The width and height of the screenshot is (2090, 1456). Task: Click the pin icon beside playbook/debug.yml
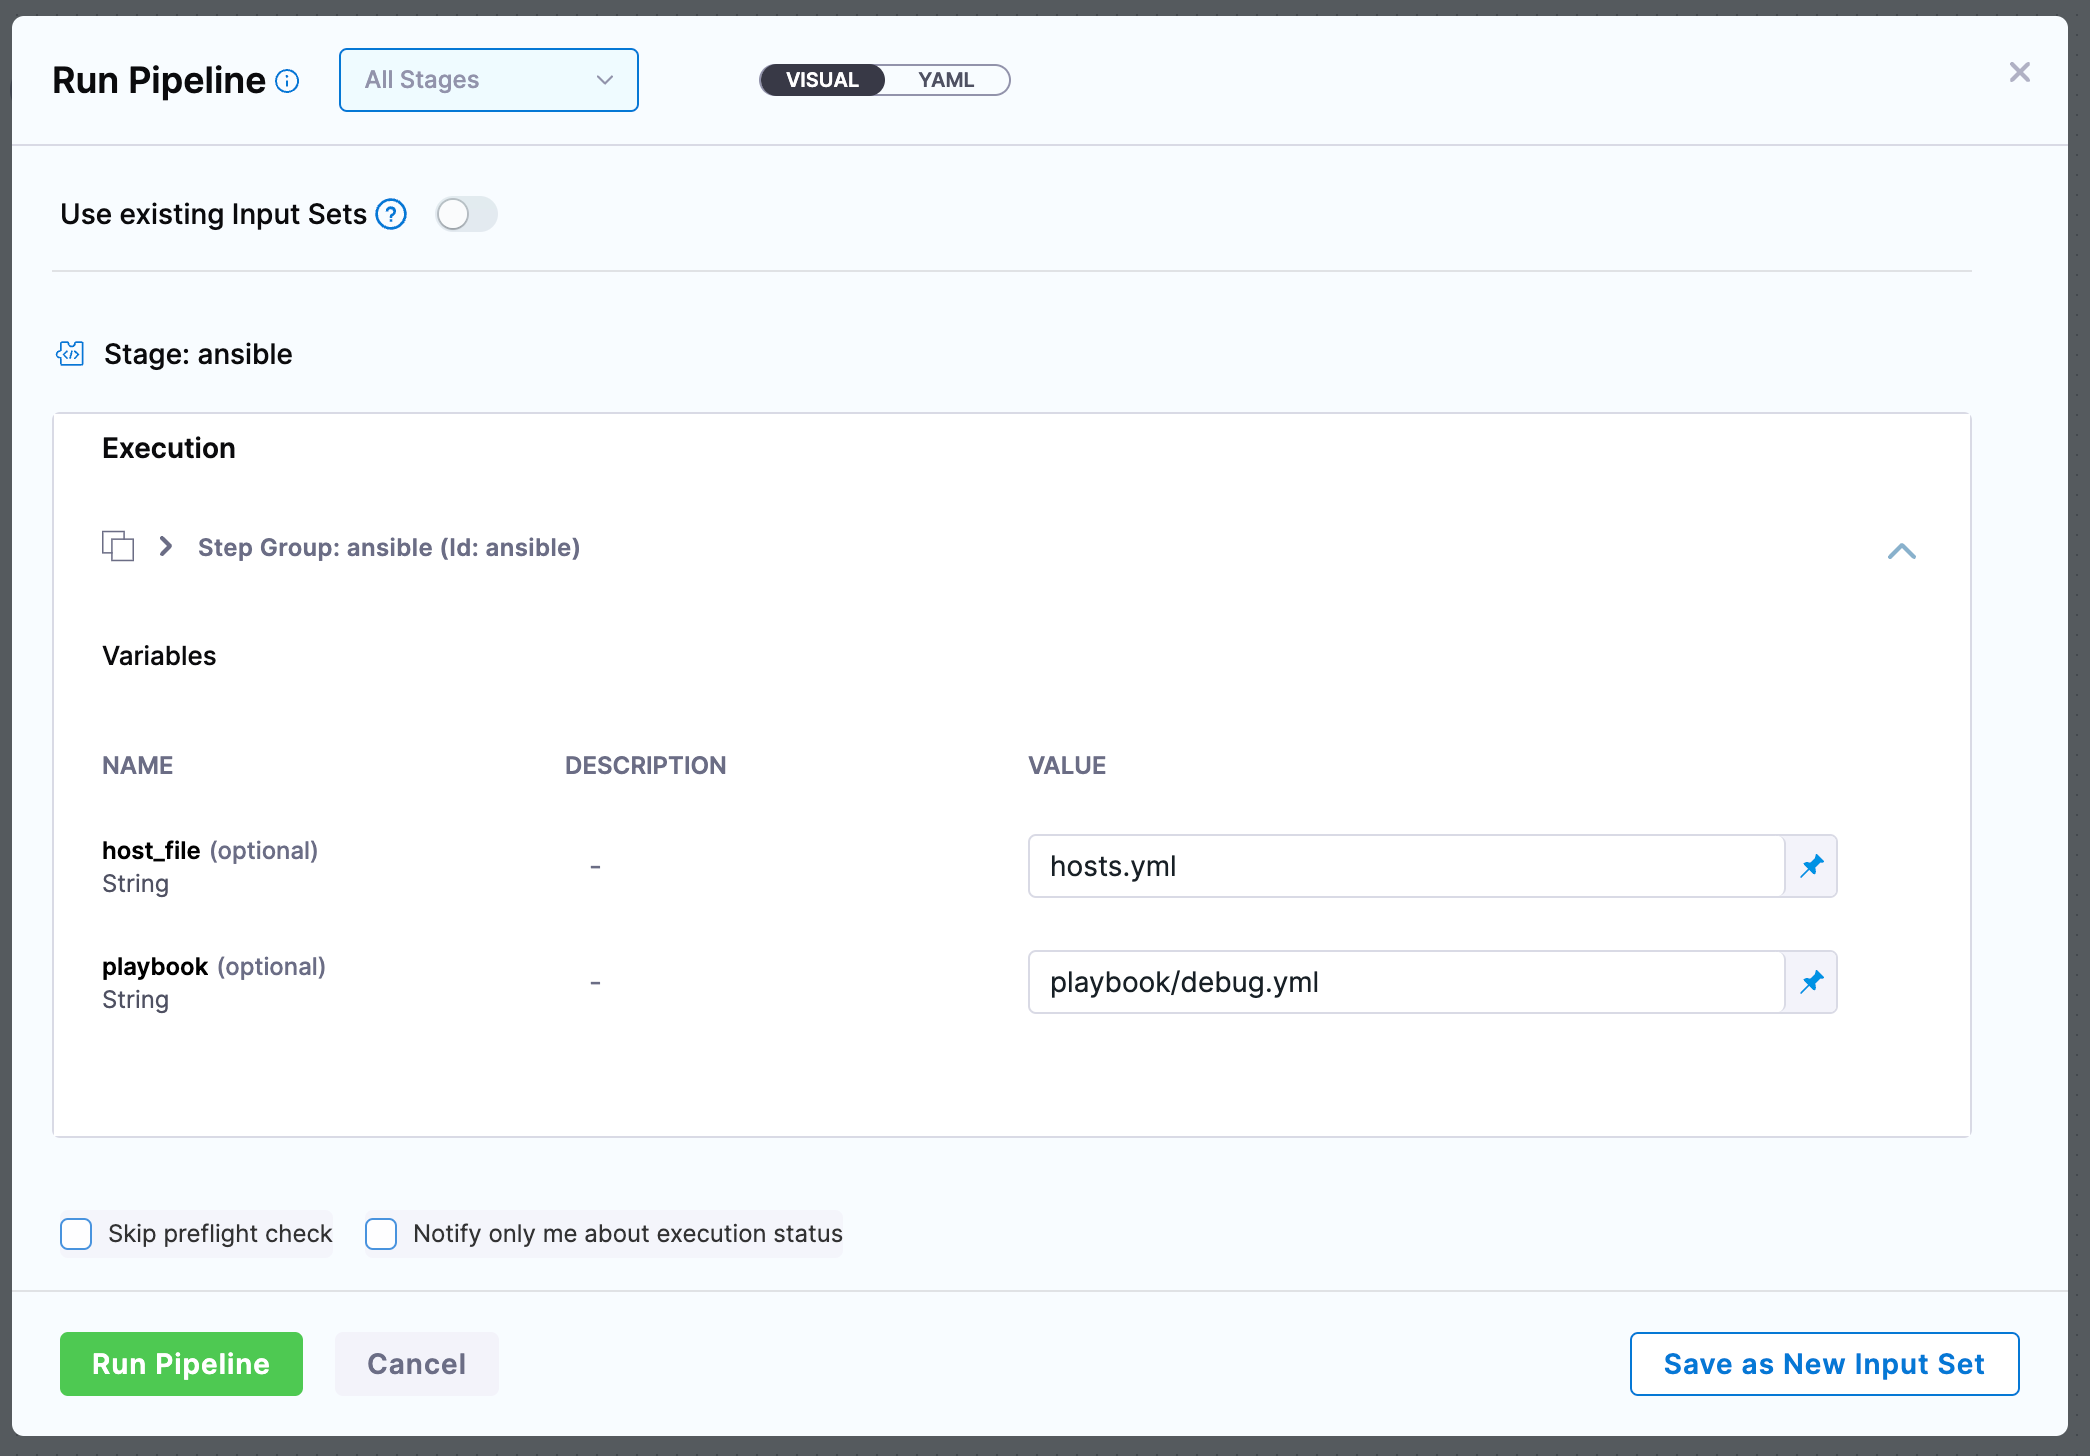tap(1811, 982)
